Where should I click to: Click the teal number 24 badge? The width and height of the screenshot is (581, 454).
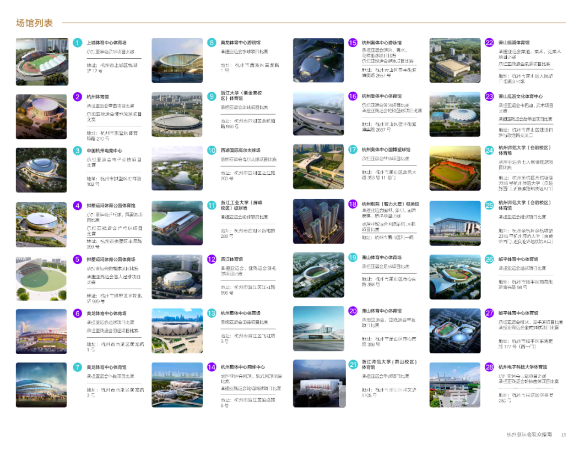[x=489, y=150]
